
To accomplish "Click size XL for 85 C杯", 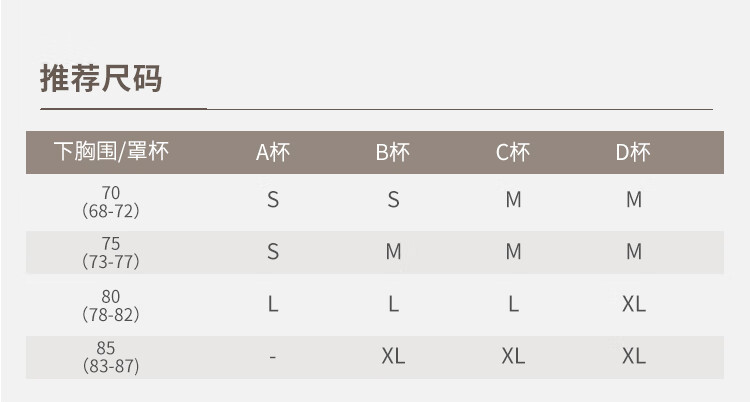I will tap(513, 356).
